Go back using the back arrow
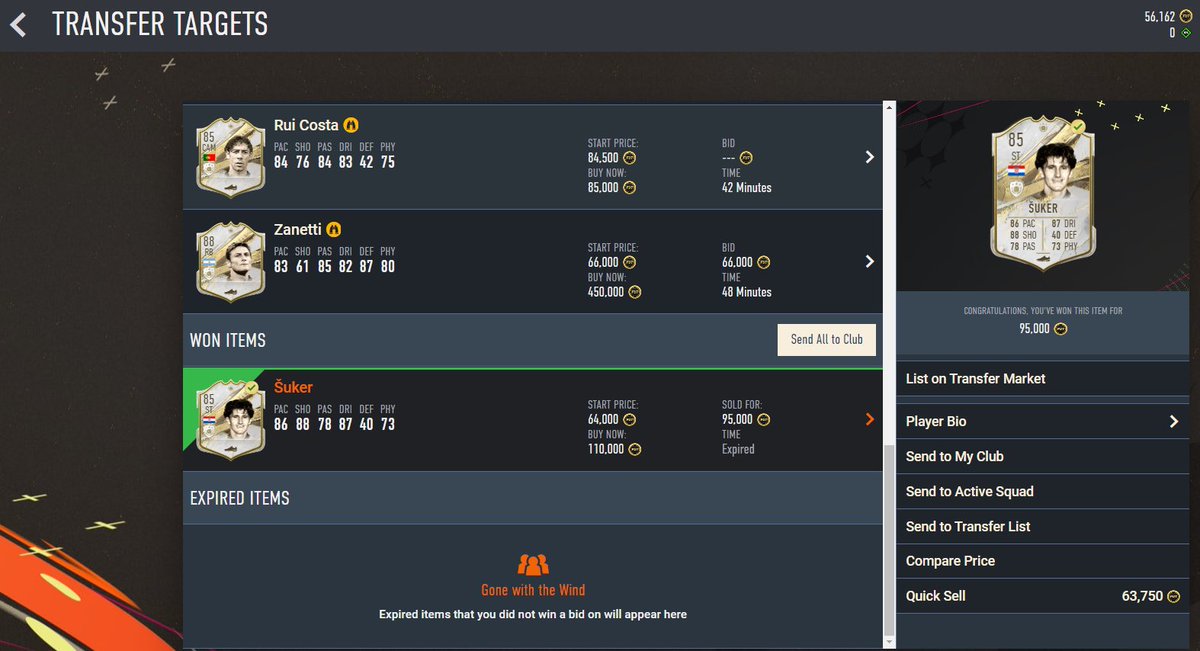This screenshot has width=1200, height=651. click(18, 24)
